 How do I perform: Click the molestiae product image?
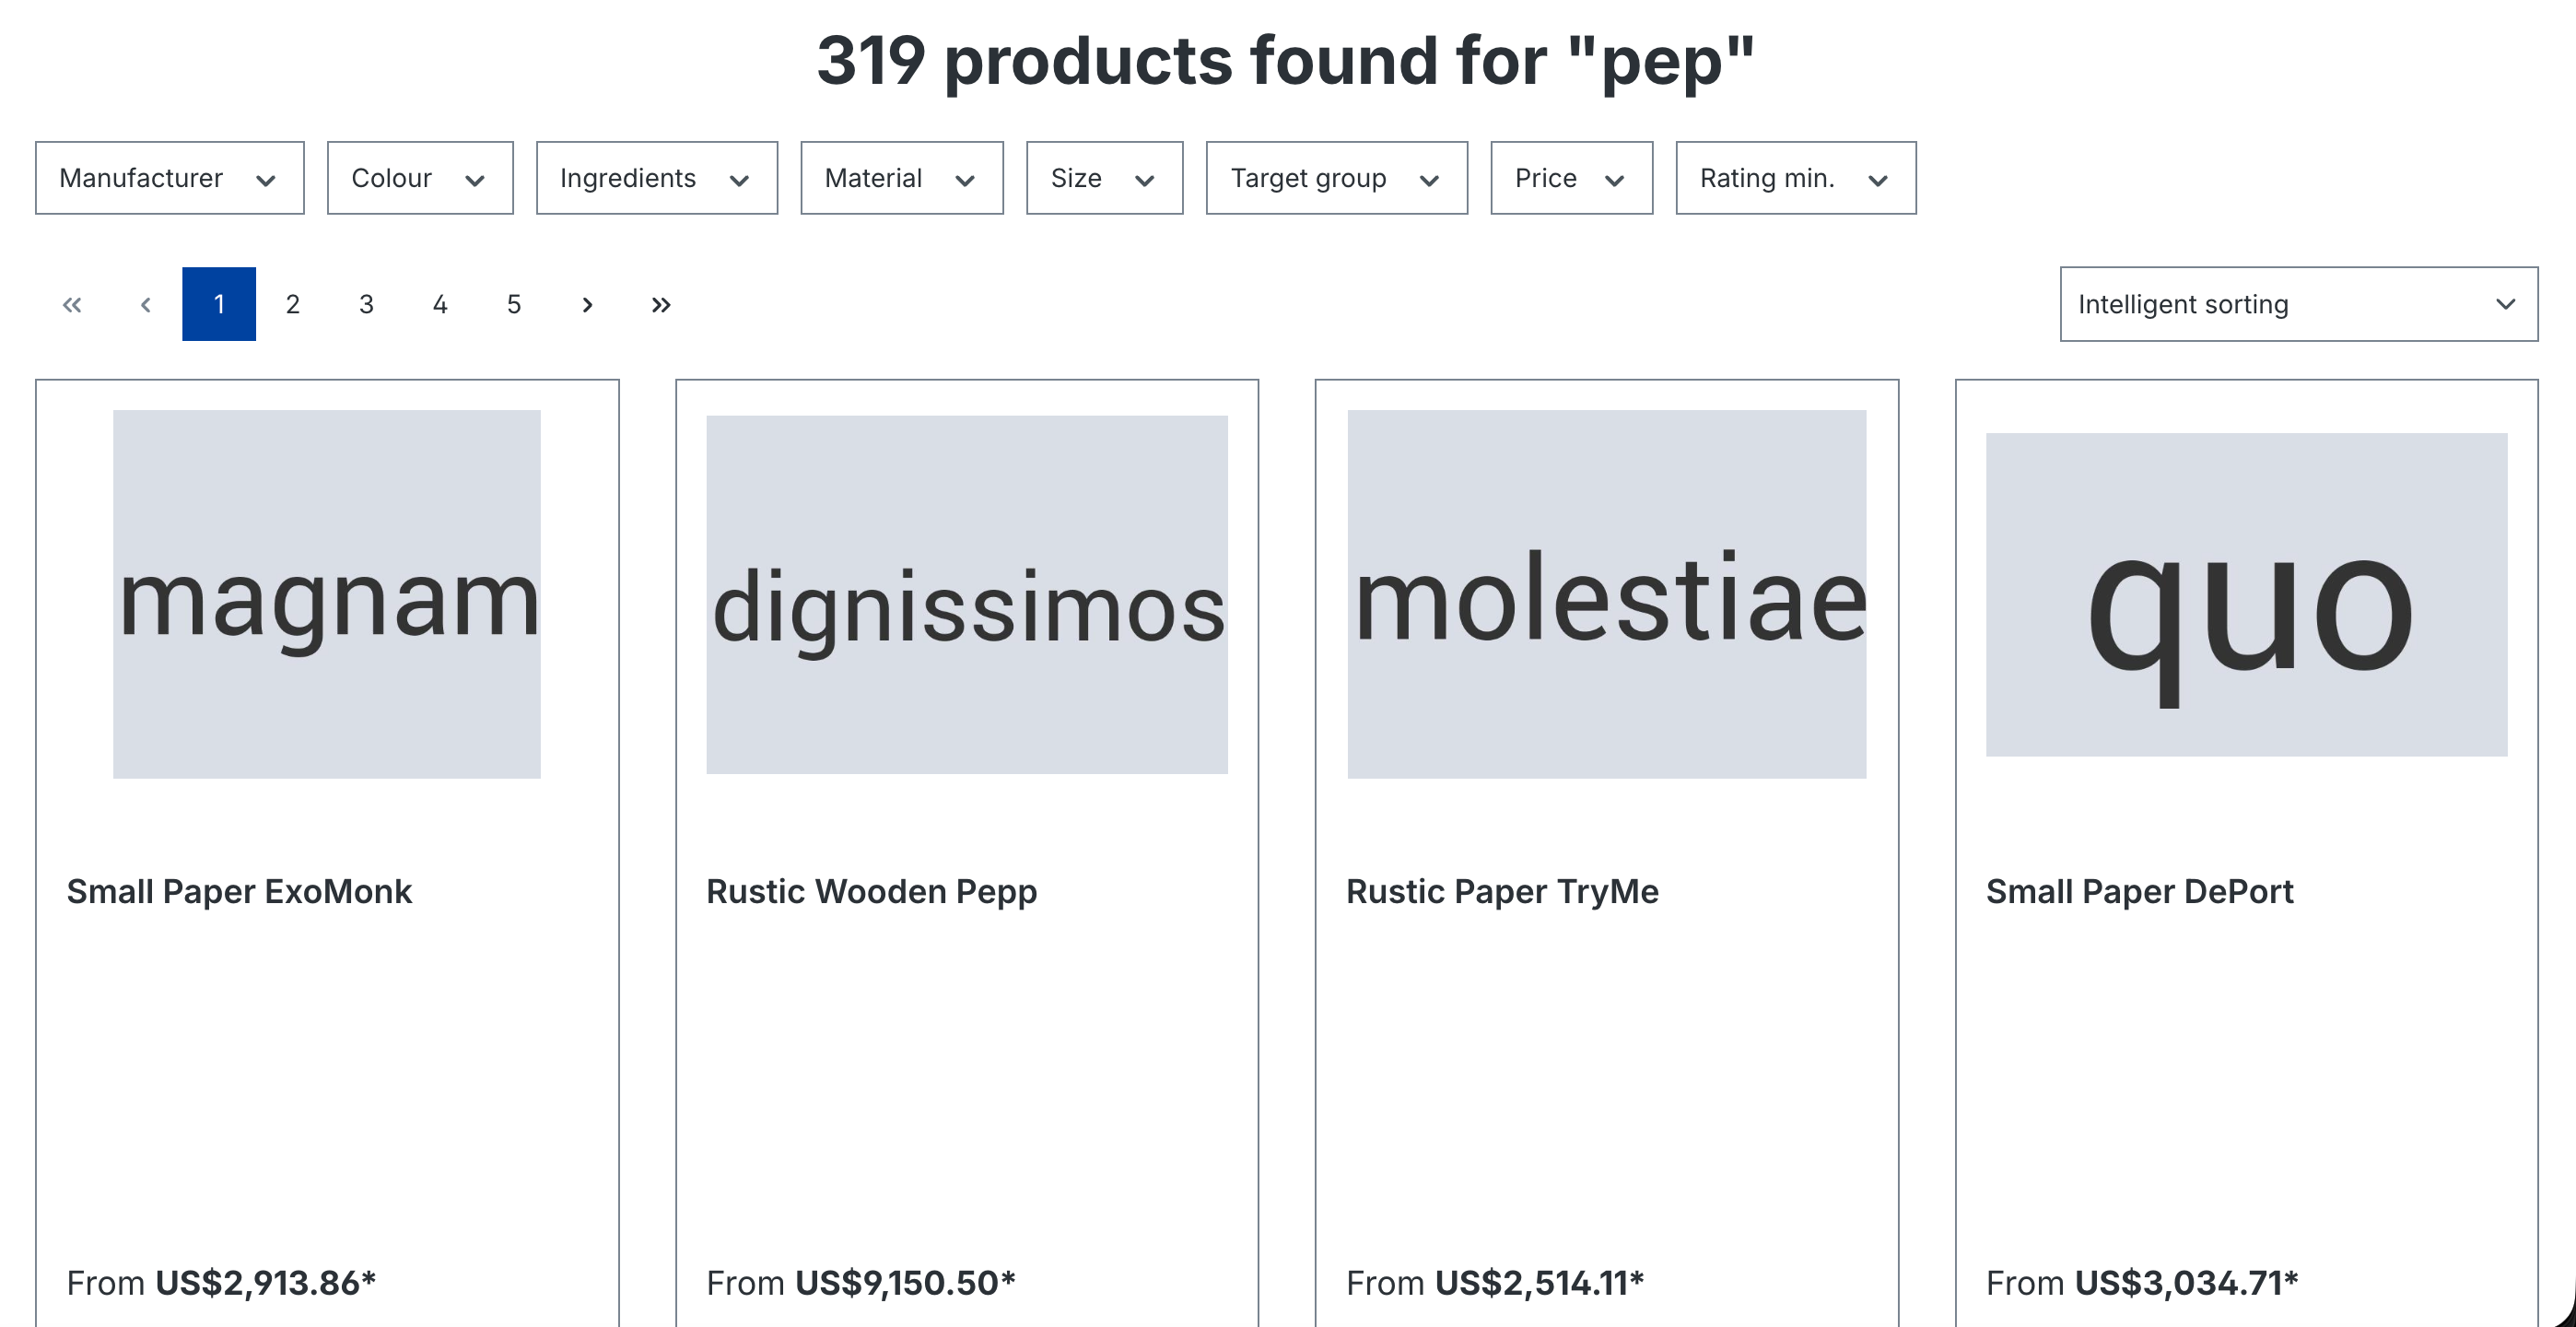(1606, 594)
